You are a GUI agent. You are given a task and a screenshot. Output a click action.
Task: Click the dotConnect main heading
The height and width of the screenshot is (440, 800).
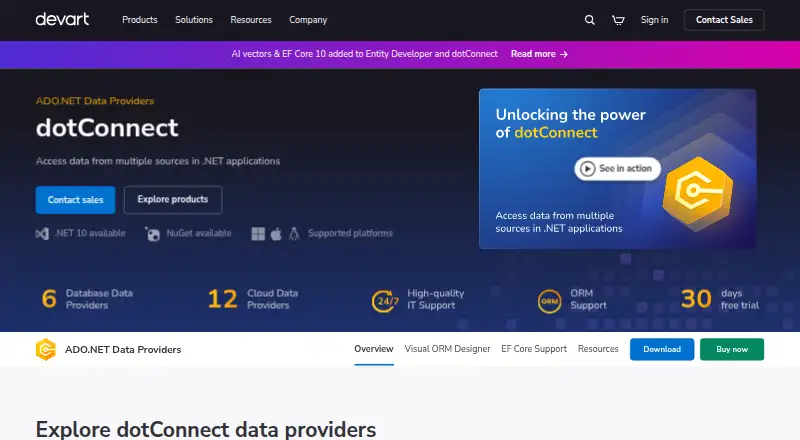[x=107, y=128]
